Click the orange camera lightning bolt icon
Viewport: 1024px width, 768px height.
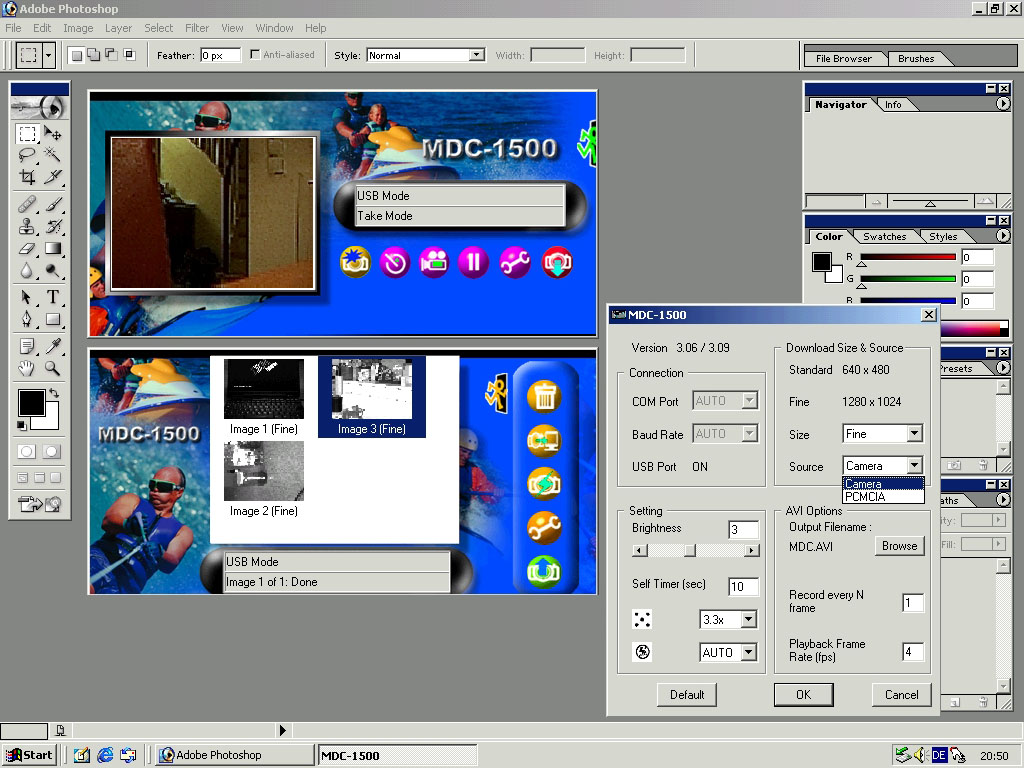[545, 484]
